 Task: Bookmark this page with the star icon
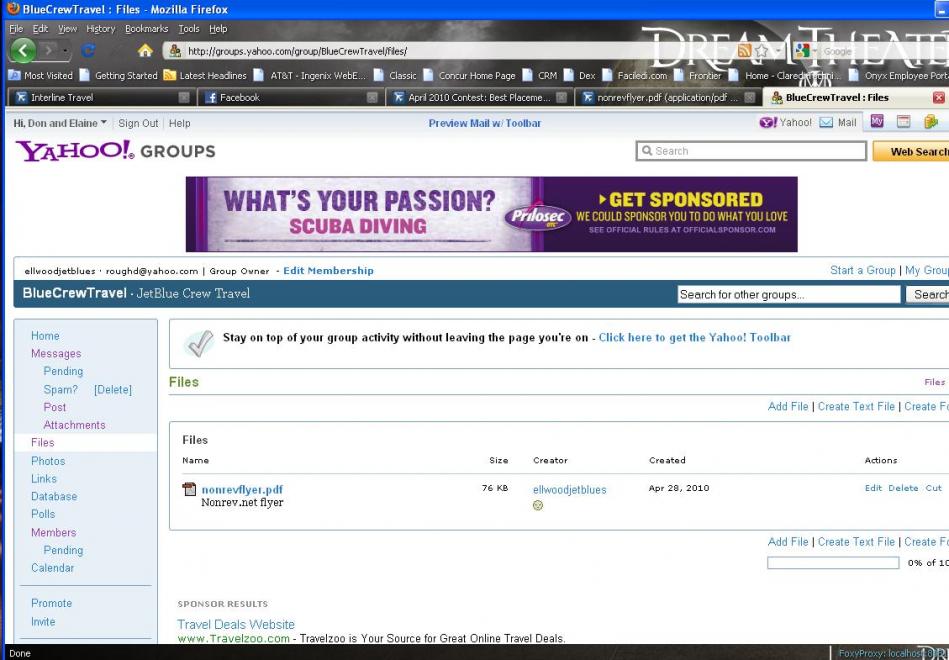point(764,51)
